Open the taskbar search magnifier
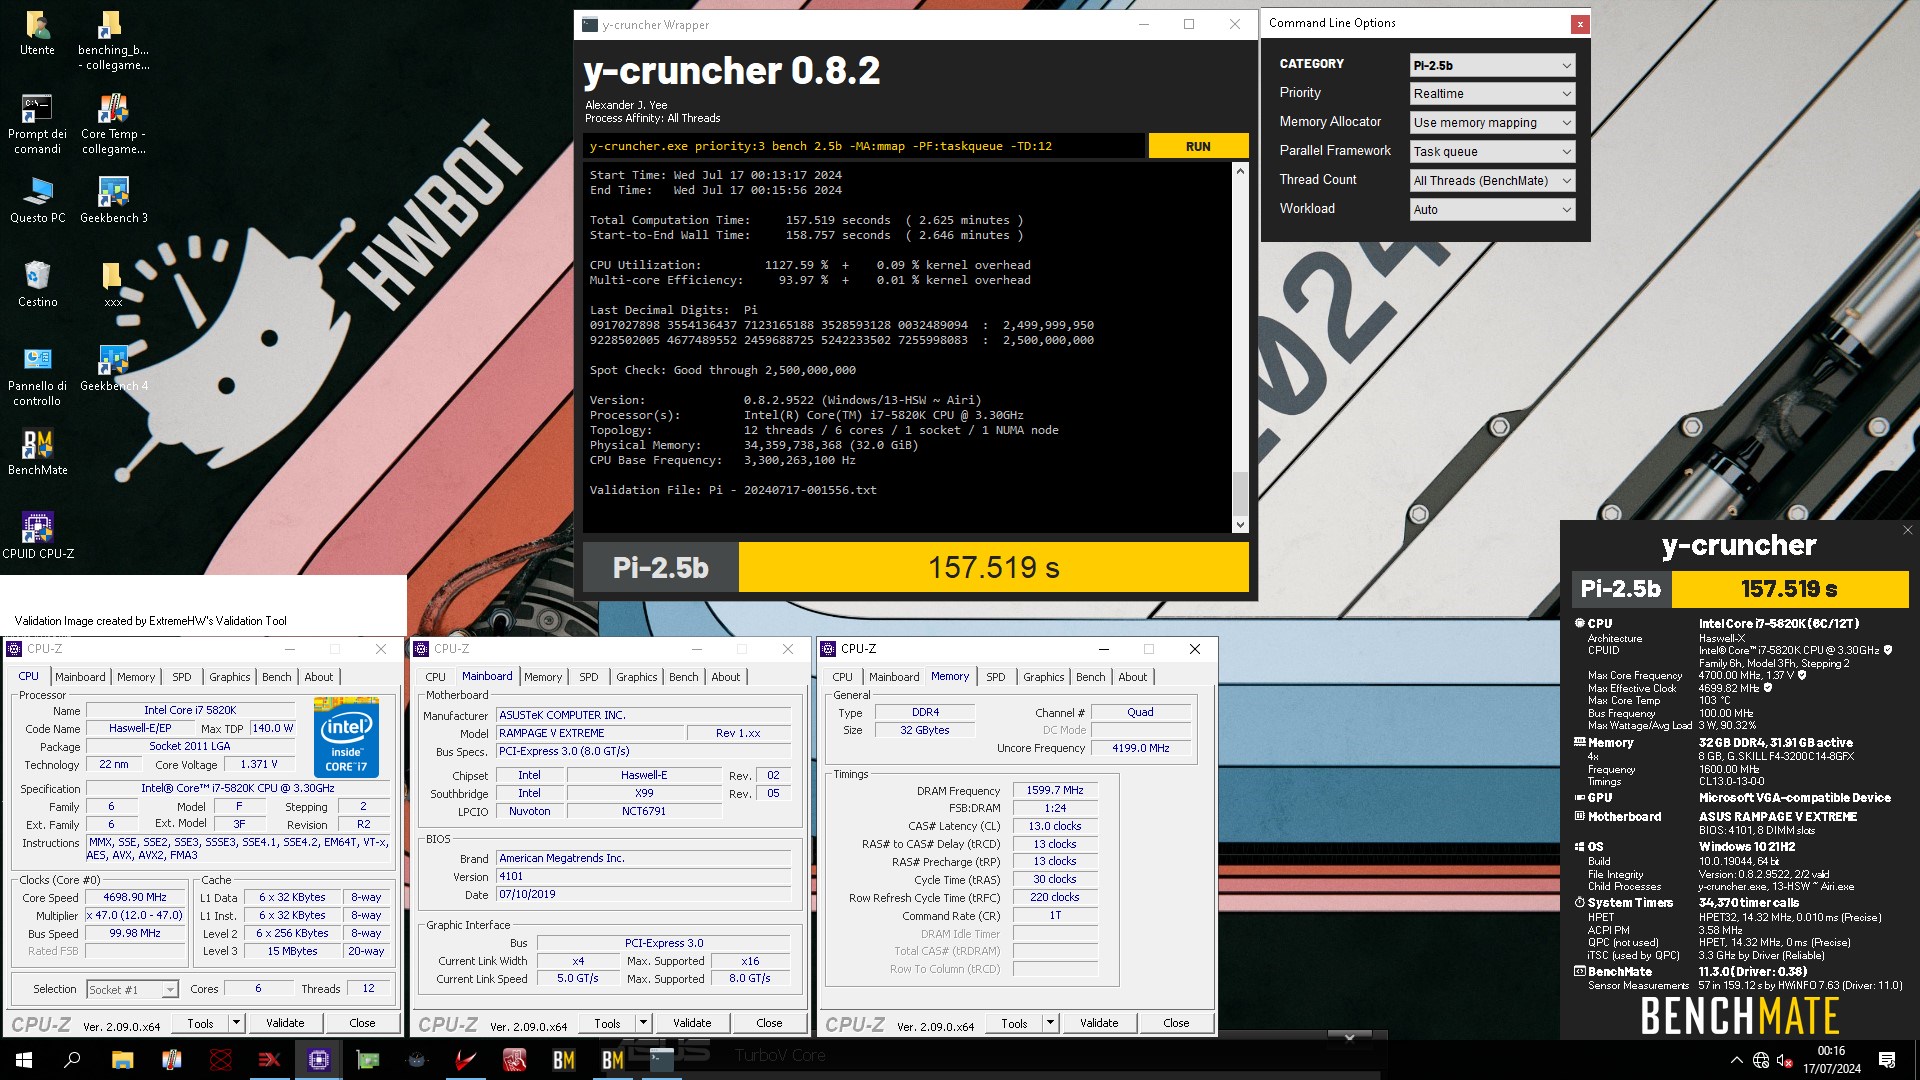The width and height of the screenshot is (1920, 1080). click(72, 1060)
